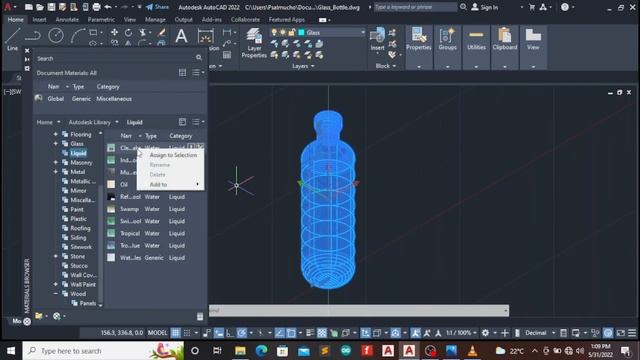
Task: Choose Assign to Selection
Action: click(x=173, y=155)
